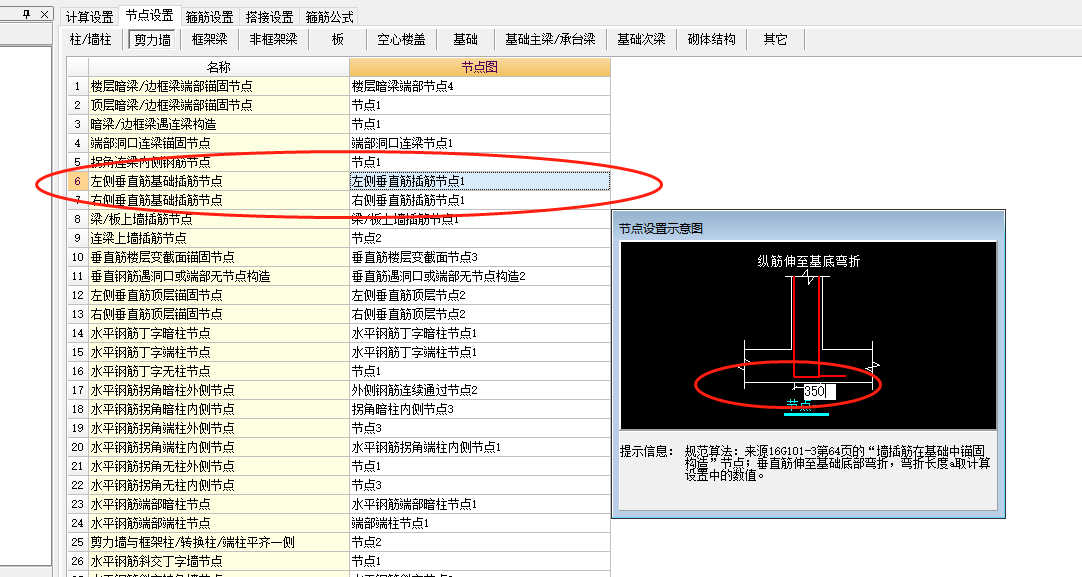Select row 水平钢筋拐角无柱外侧节点
The width and height of the screenshot is (1082, 577).
tap(219, 466)
